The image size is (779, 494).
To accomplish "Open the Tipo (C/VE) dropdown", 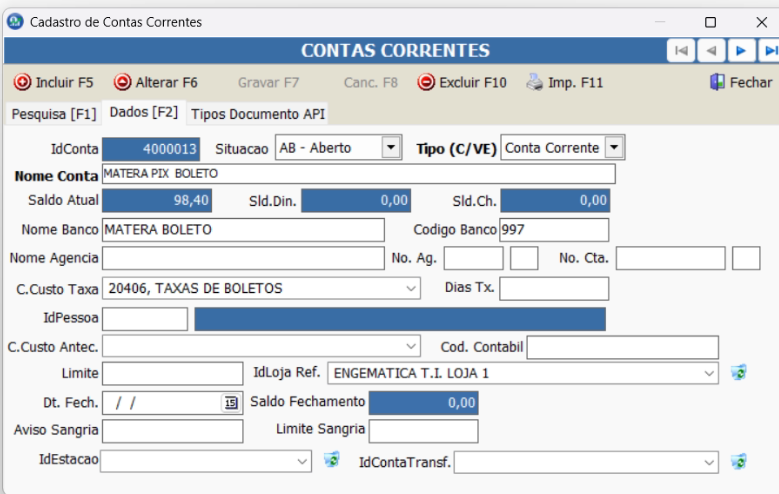I will (614, 148).
